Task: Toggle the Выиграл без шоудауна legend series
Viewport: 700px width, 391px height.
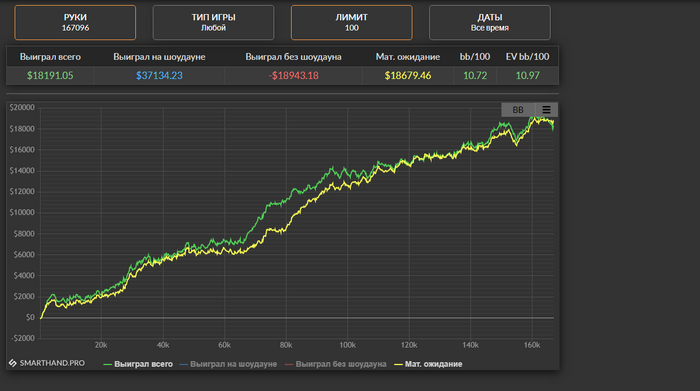Action: coord(335,364)
